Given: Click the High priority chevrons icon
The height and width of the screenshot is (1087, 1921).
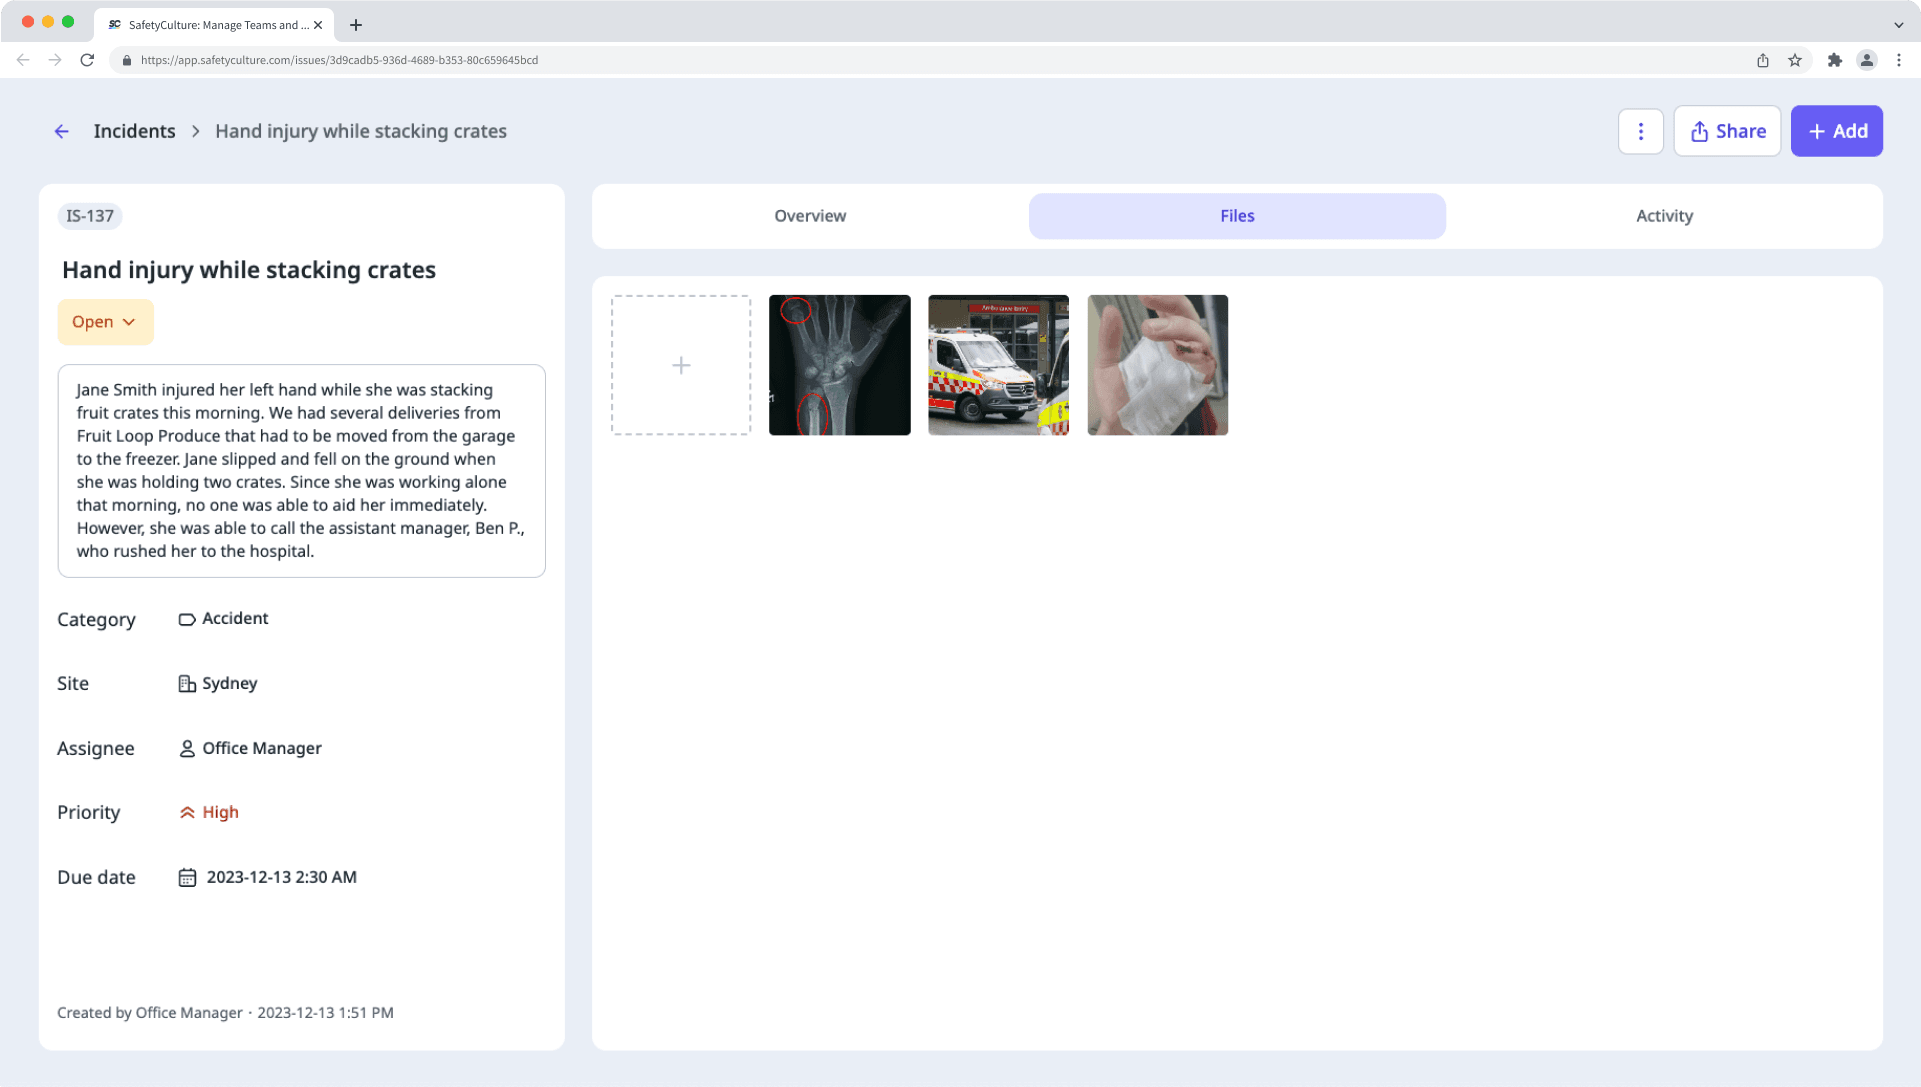Looking at the screenshot, I should click(x=187, y=812).
